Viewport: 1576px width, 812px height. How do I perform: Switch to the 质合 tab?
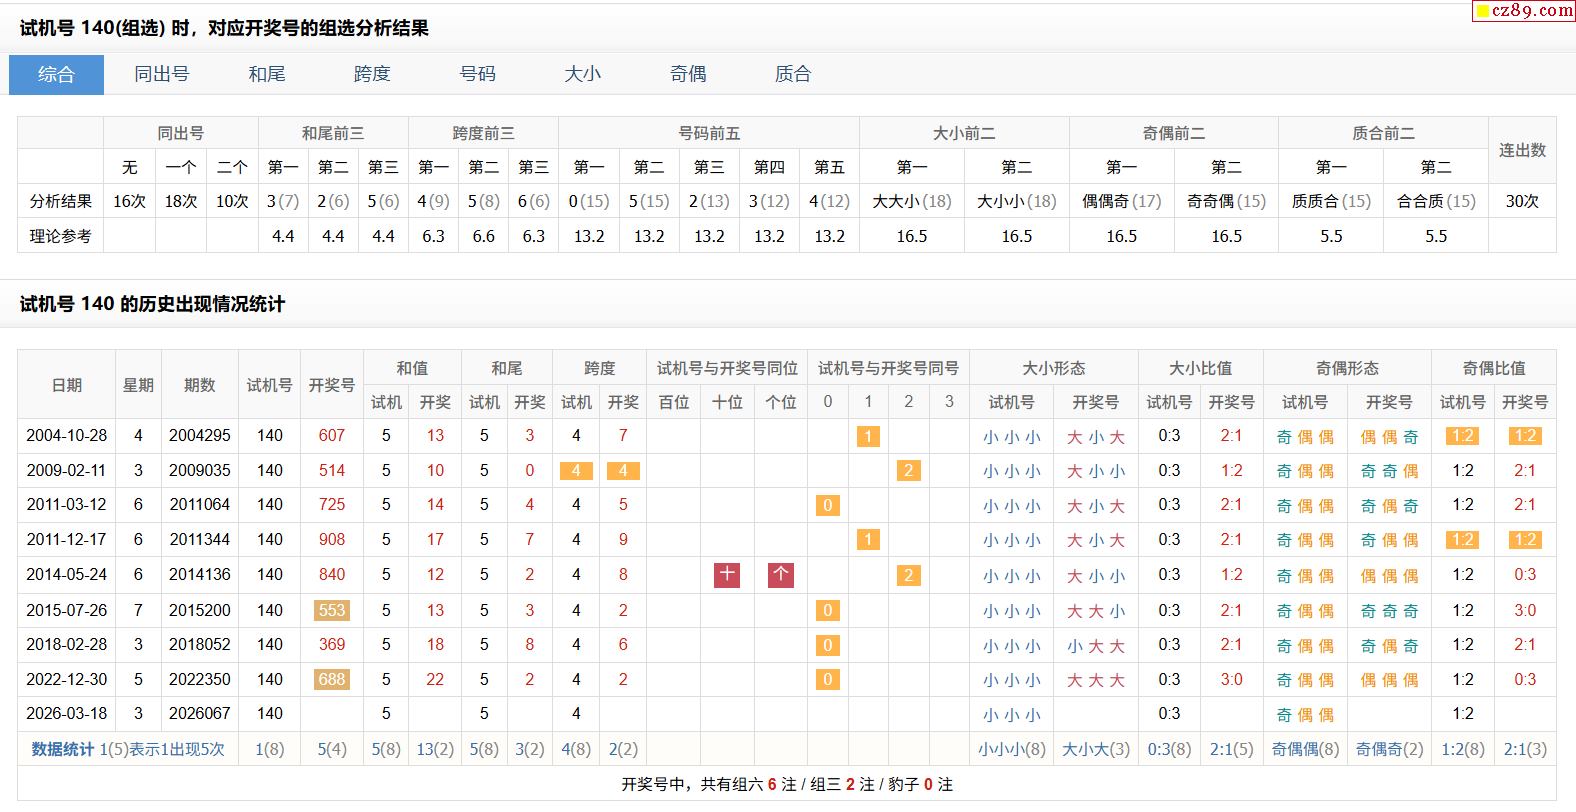point(793,74)
